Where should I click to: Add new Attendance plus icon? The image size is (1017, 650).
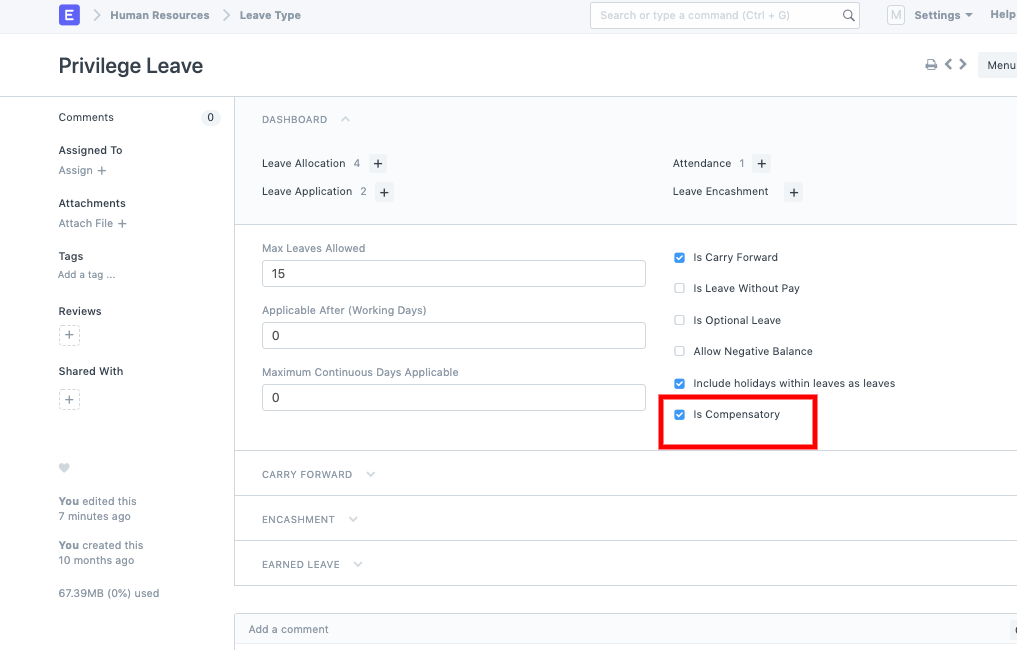(762, 164)
